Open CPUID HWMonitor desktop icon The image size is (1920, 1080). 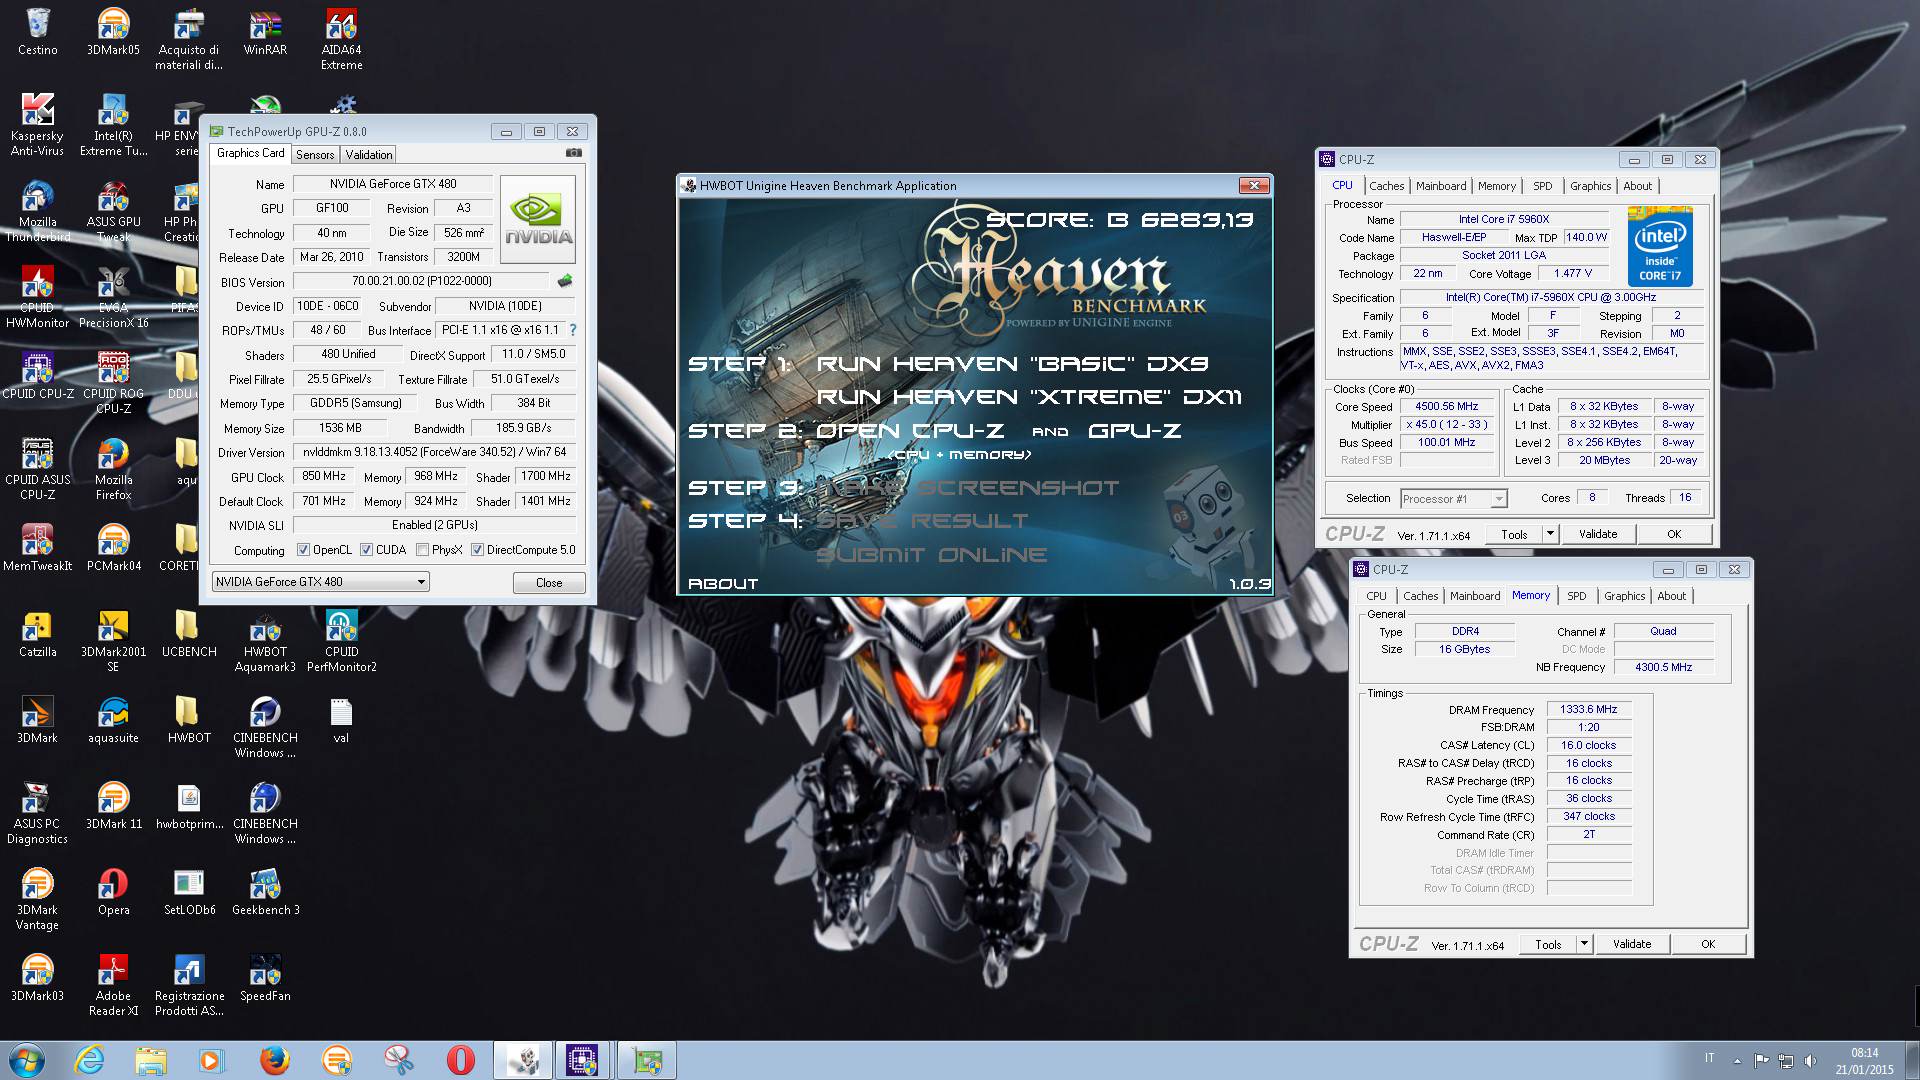coord(37,296)
